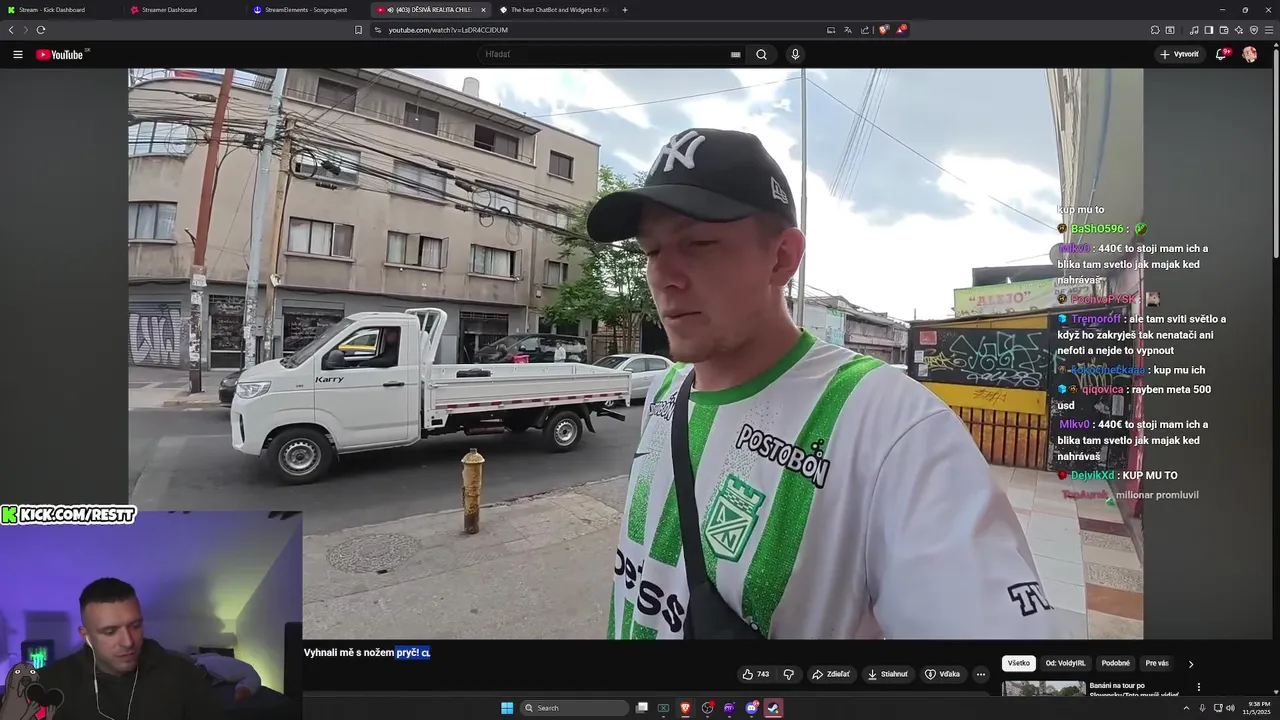Open the browser main hamburger menu
Image resolution: width=1280 pixels, height=720 pixels.
pos(1269,30)
